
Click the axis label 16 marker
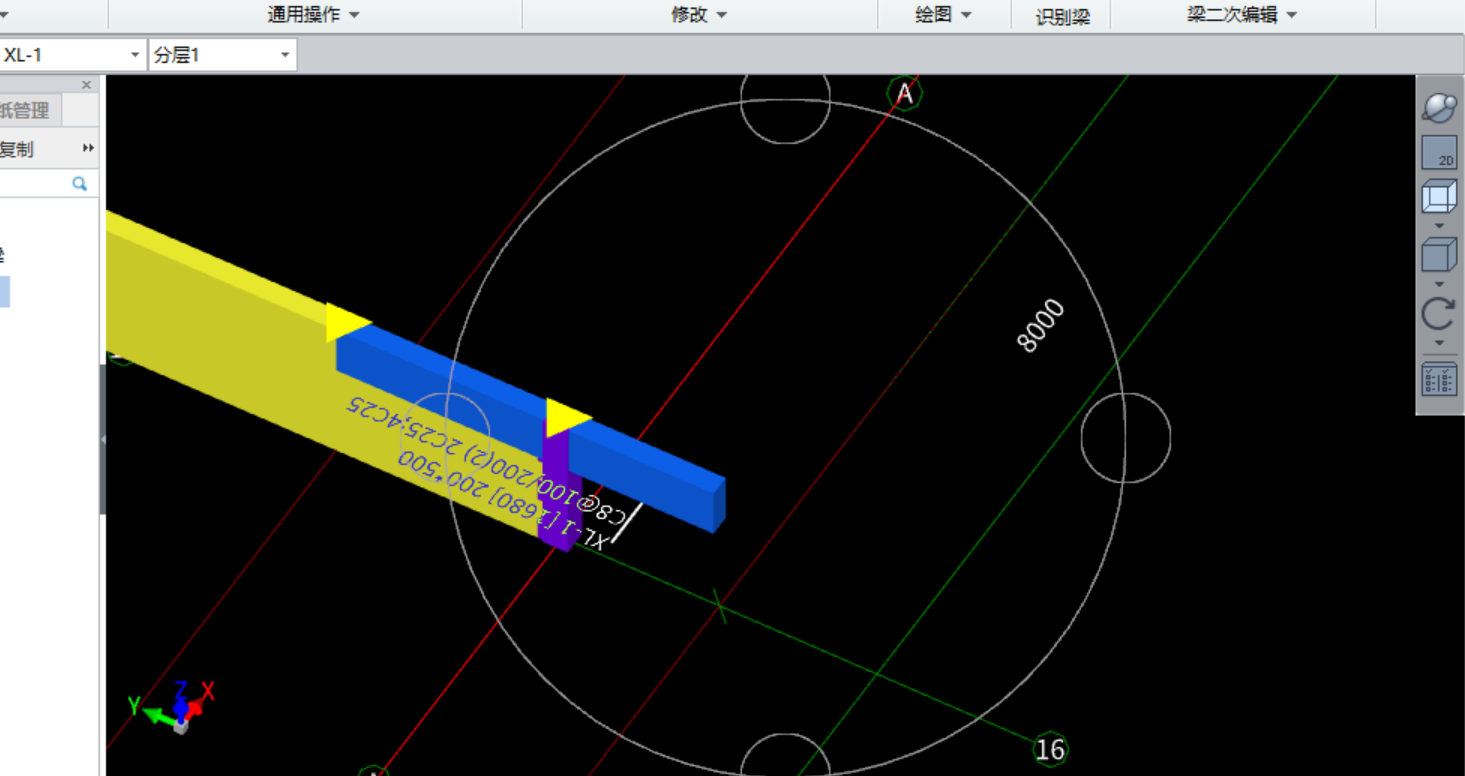1050,749
